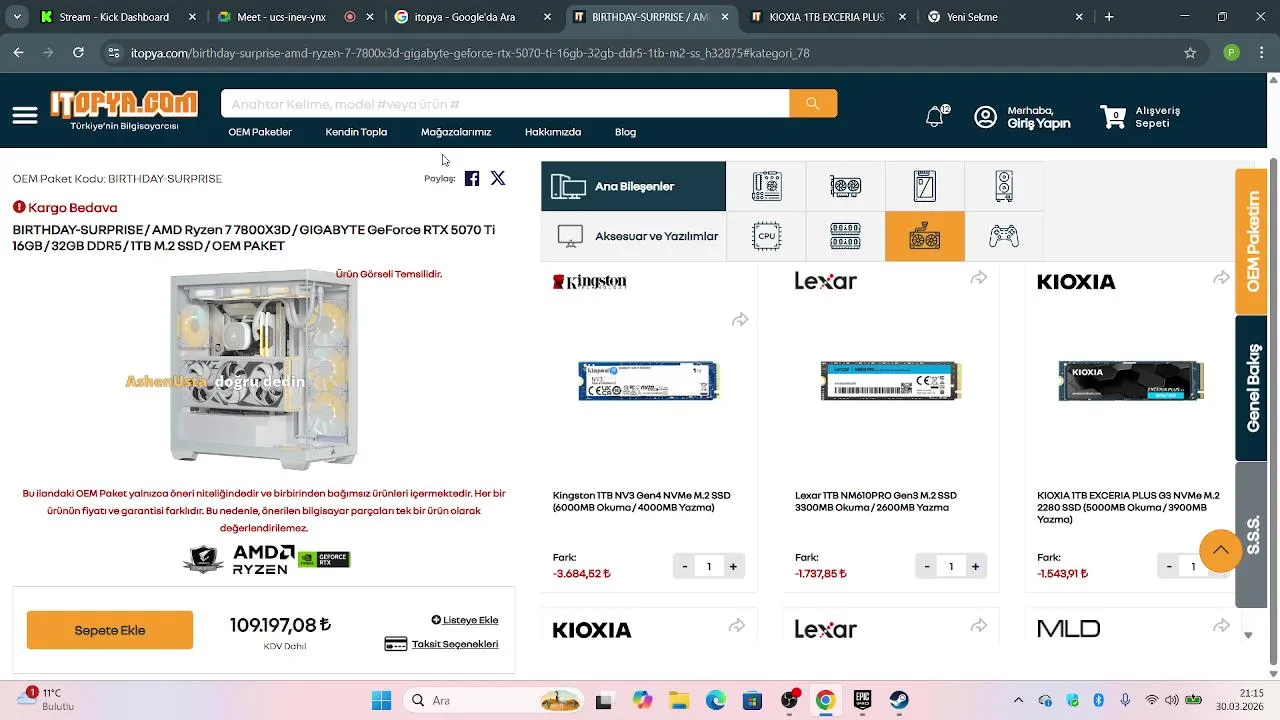1280x720 pixels.
Task: Open OEM Paketler menu item
Action: [x=260, y=132]
